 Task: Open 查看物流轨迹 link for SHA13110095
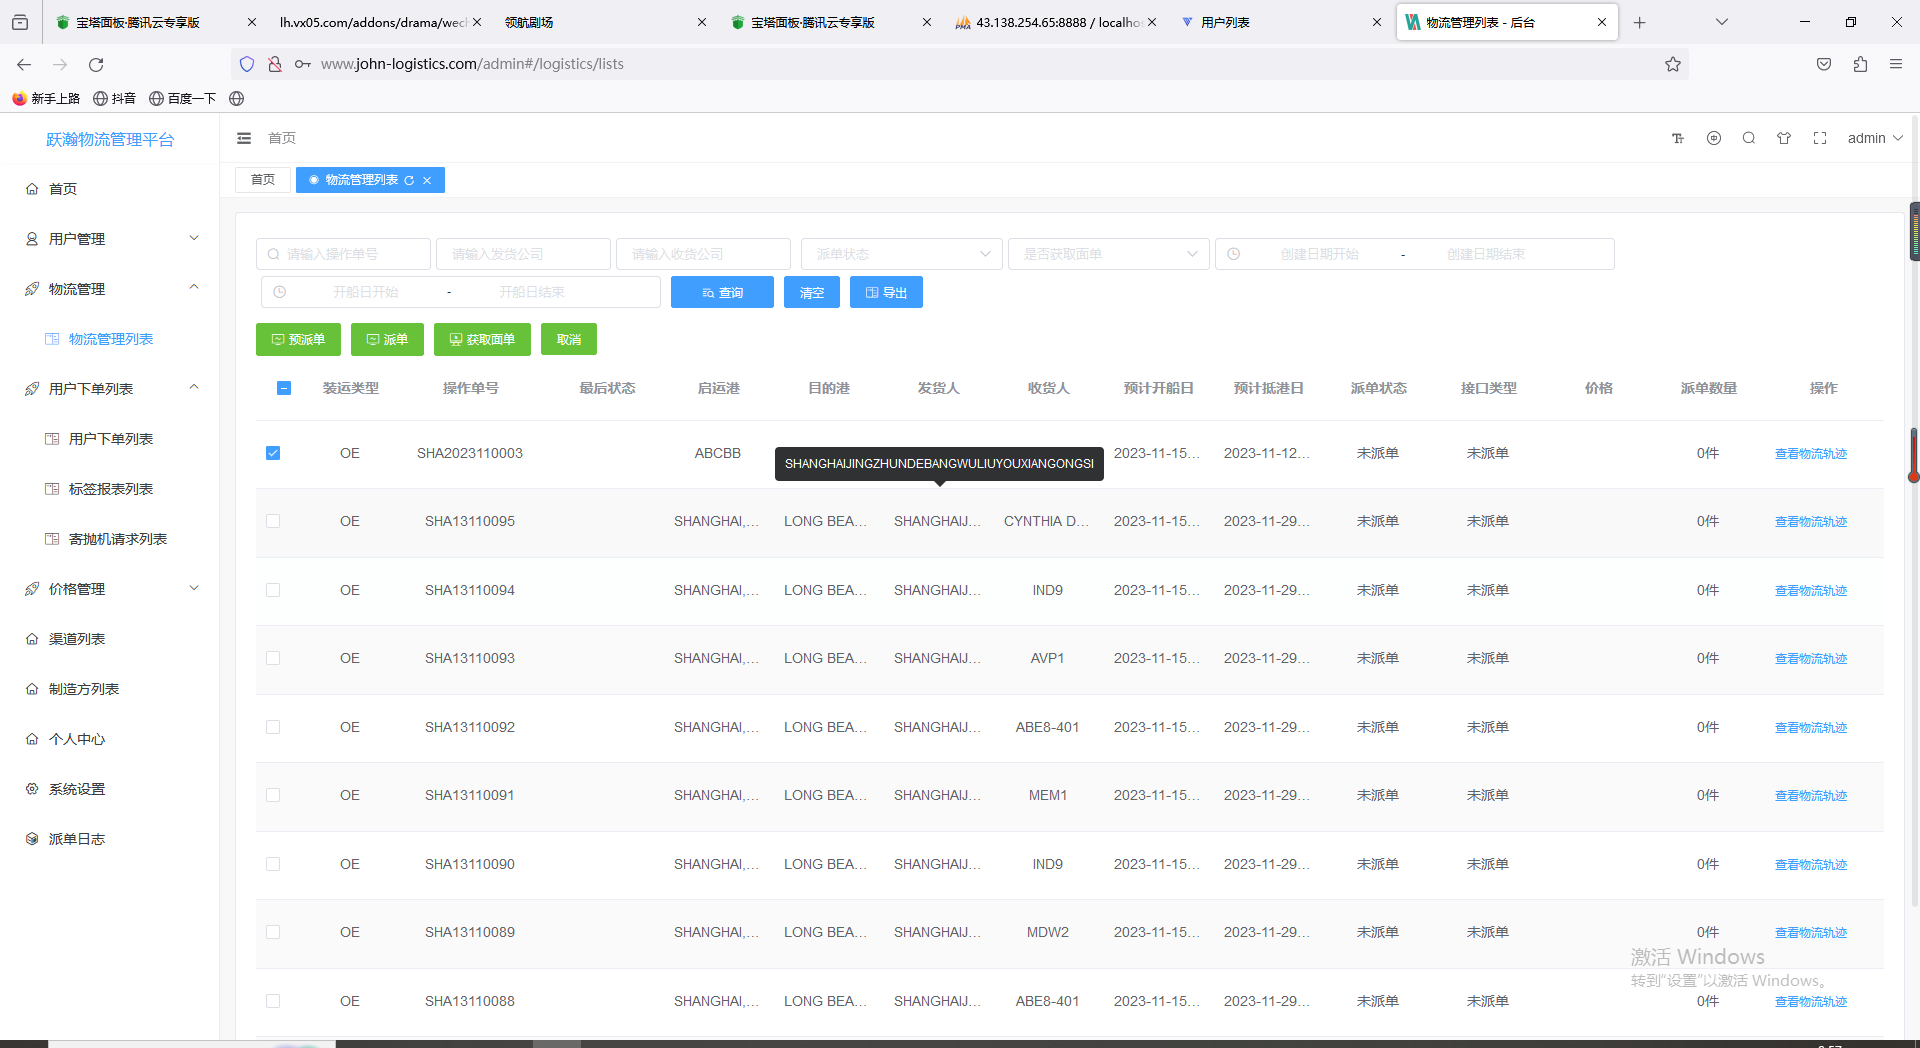pyautogui.click(x=1810, y=521)
